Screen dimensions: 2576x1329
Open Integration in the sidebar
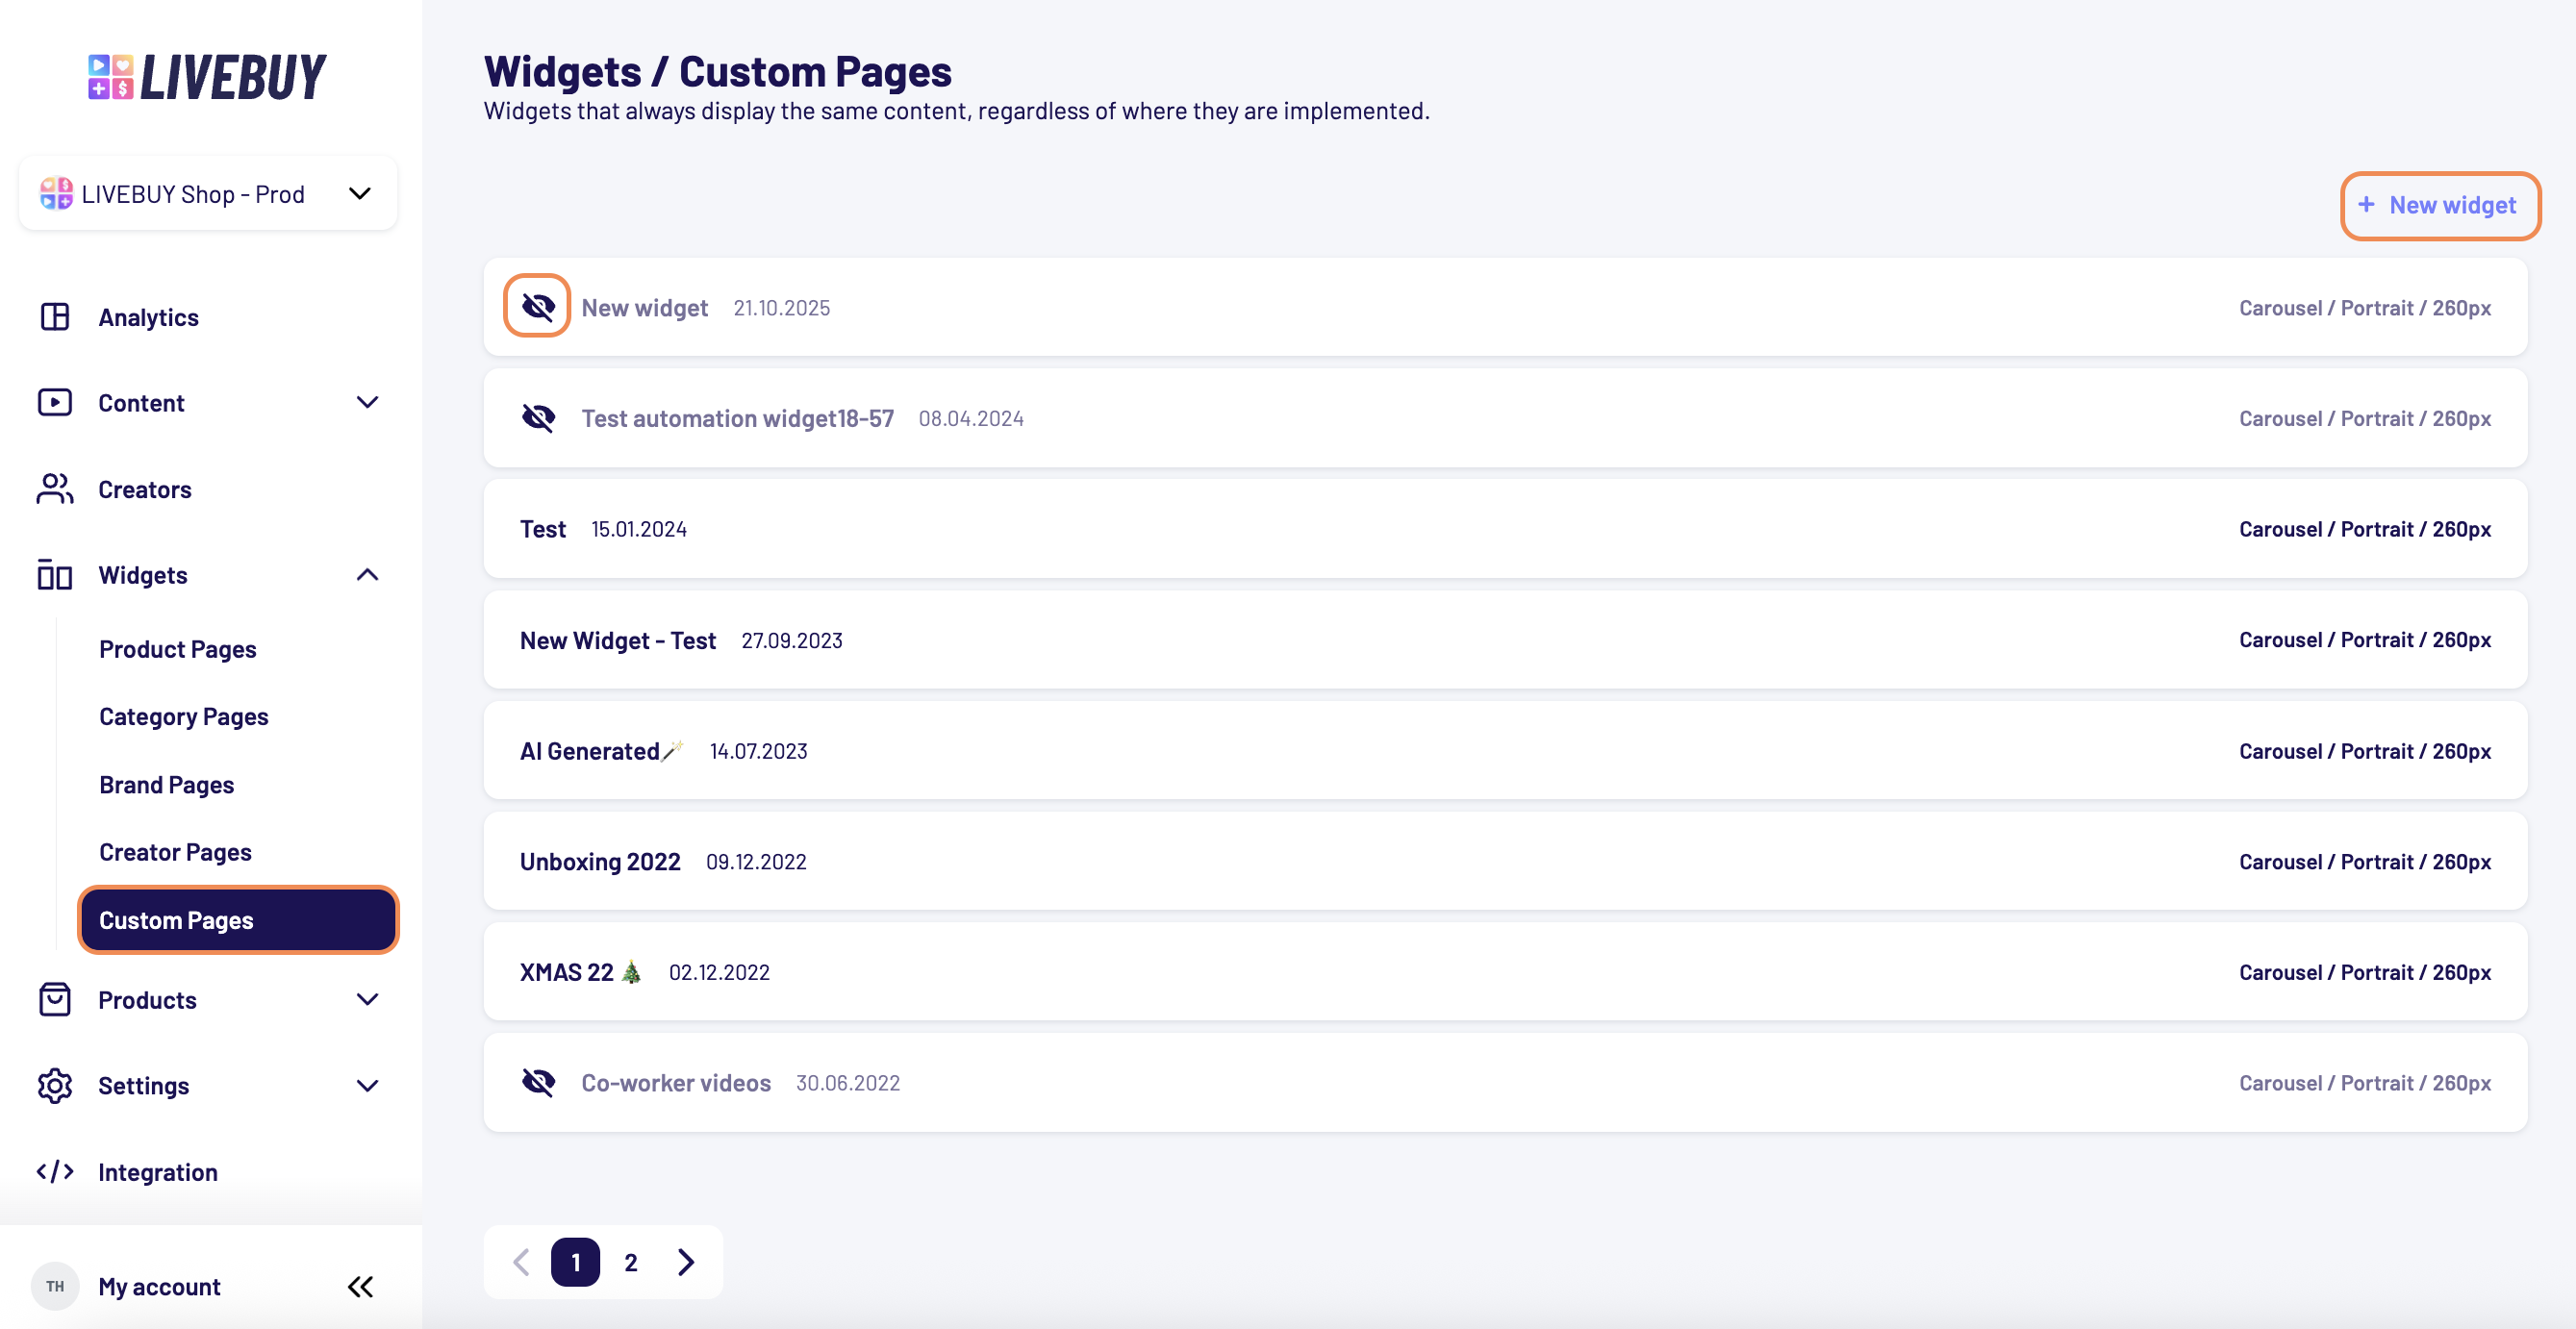pos(157,1172)
